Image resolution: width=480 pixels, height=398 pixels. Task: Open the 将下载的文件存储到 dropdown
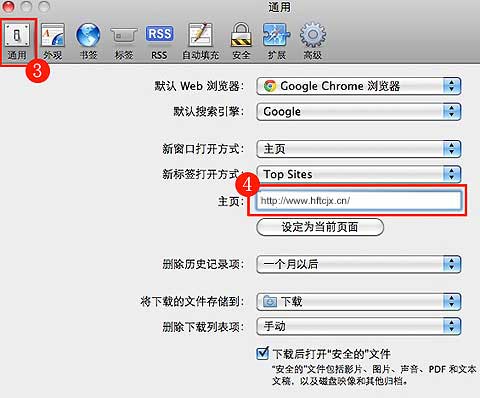tap(359, 302)
